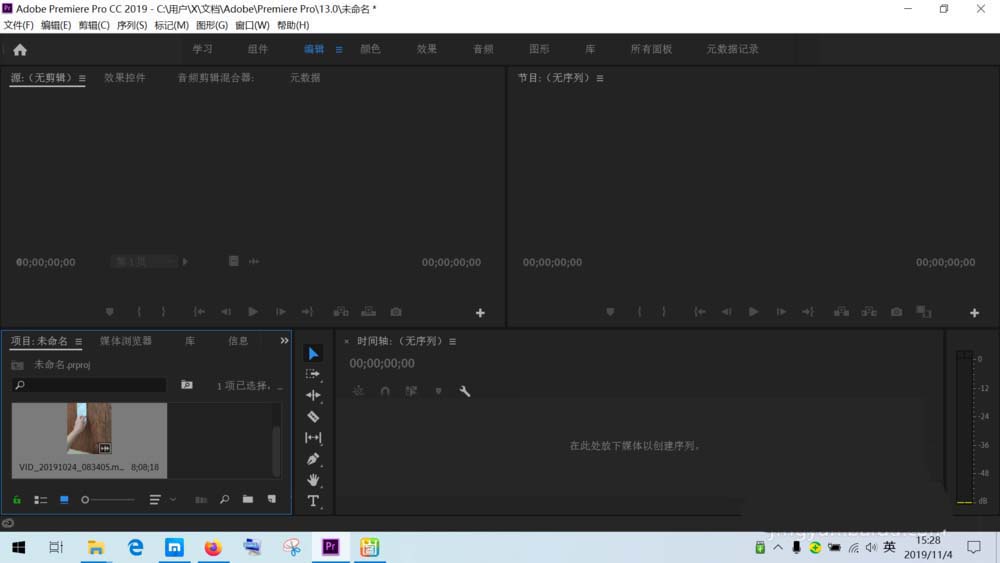Open the 序列(S) menu

pos(132,25)
